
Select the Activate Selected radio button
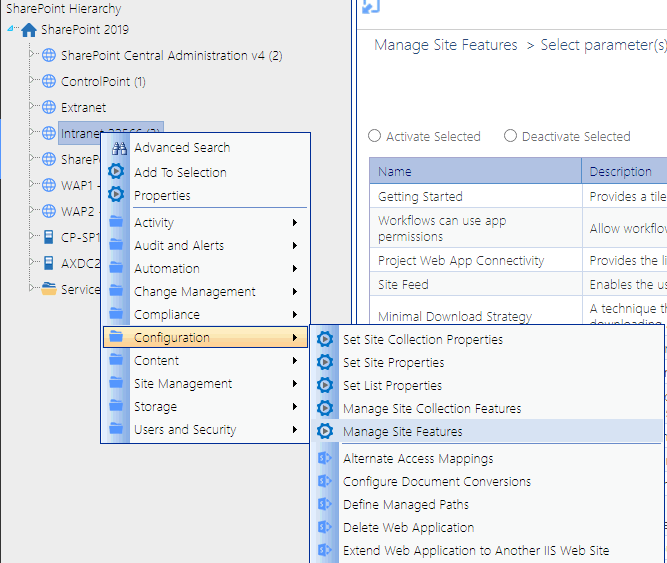pos(375,136)
